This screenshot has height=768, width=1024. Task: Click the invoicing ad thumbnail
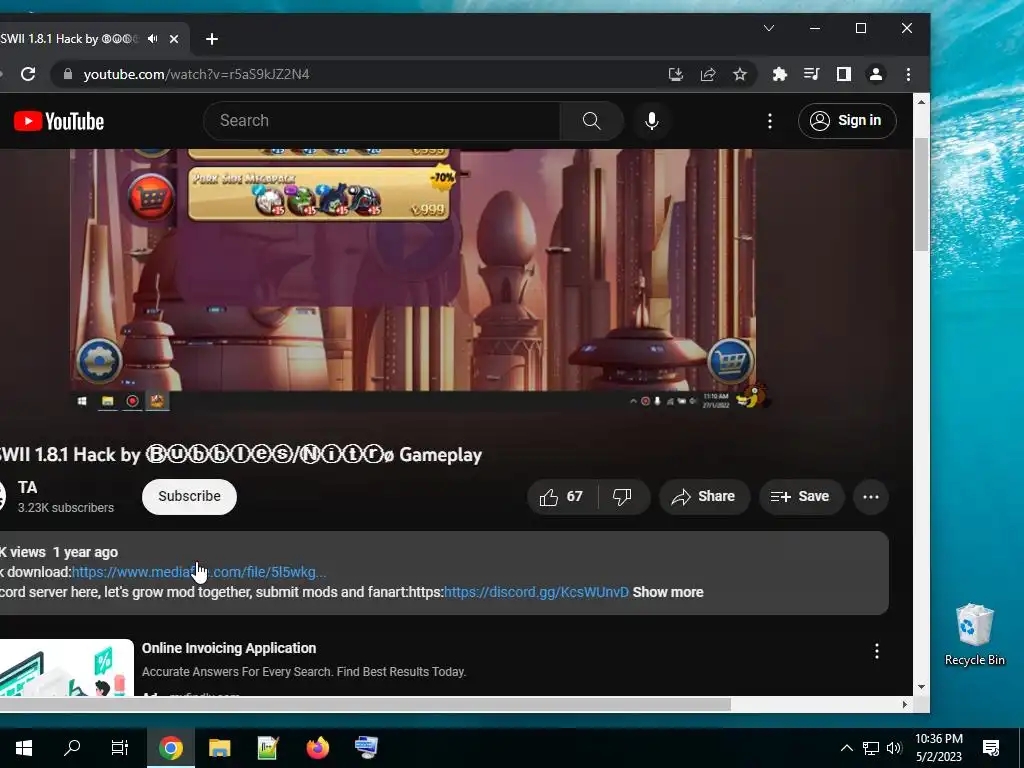click(67, 667)
